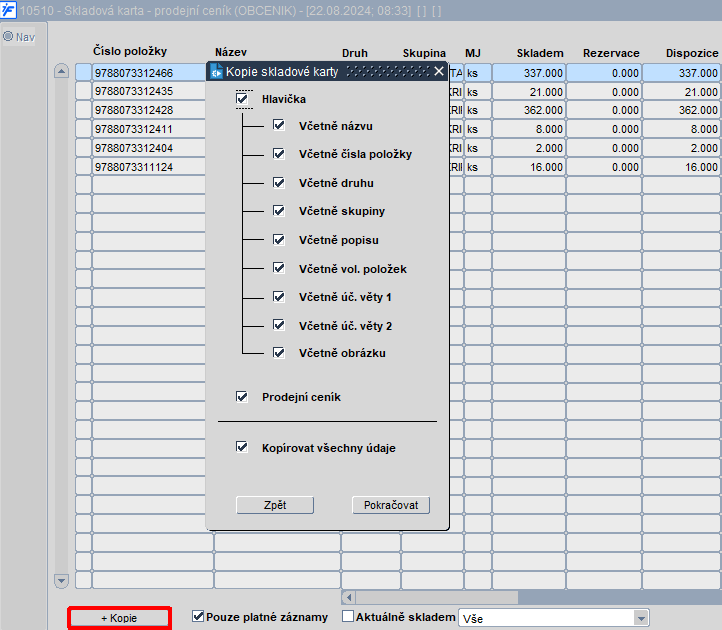The width and height of the screenshot is (722, 630).
Task: Click the Pokračovat button
Action: tap(391, 505)
